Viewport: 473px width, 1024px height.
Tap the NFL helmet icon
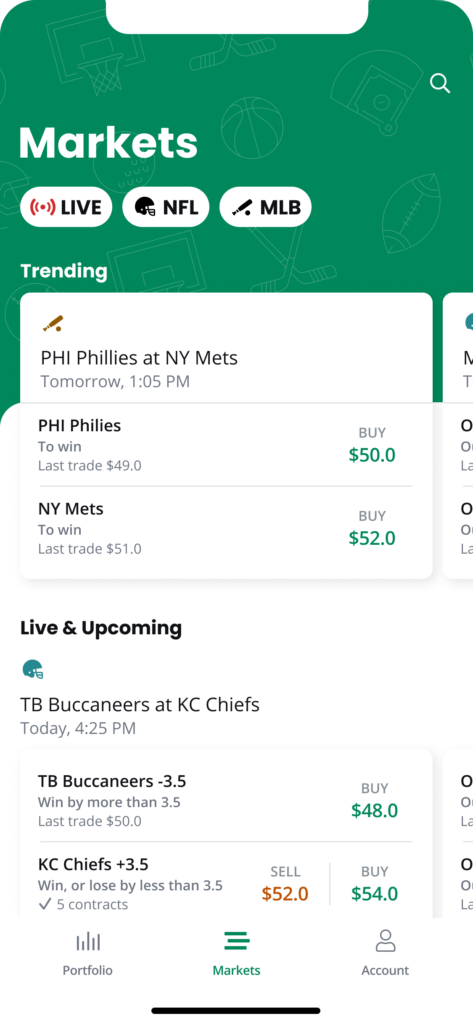145,208
